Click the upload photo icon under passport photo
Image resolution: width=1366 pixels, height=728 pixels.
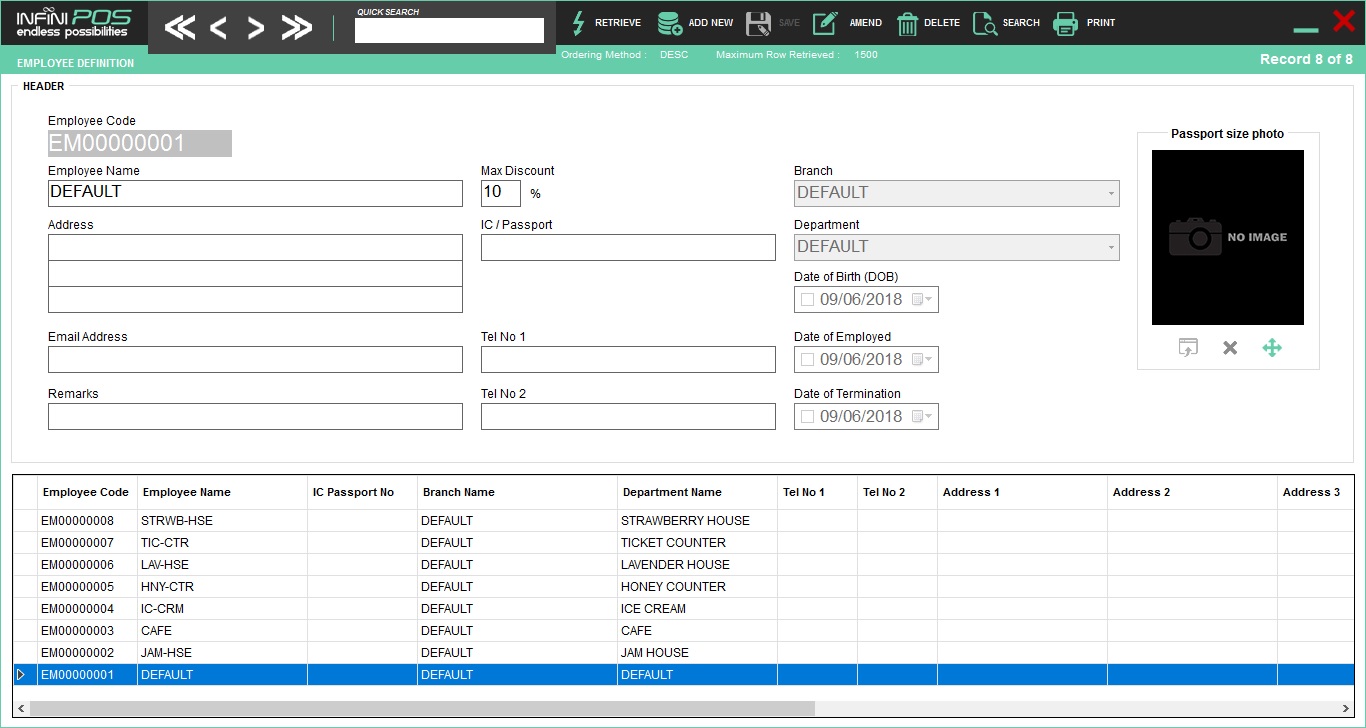pyautogui.click(x=1188, y=348)
